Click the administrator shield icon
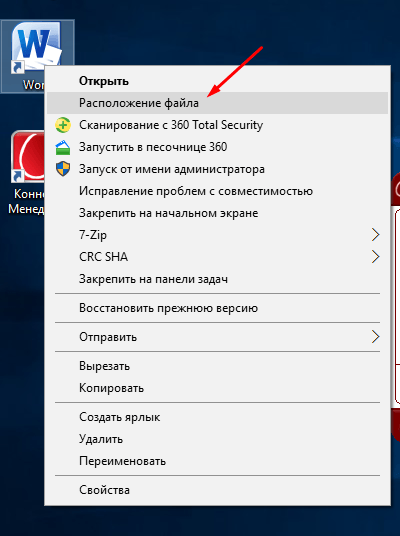Image resolution: width=400 pixels, height=536 pixels. pyautogui.click(x=63, y=169)
